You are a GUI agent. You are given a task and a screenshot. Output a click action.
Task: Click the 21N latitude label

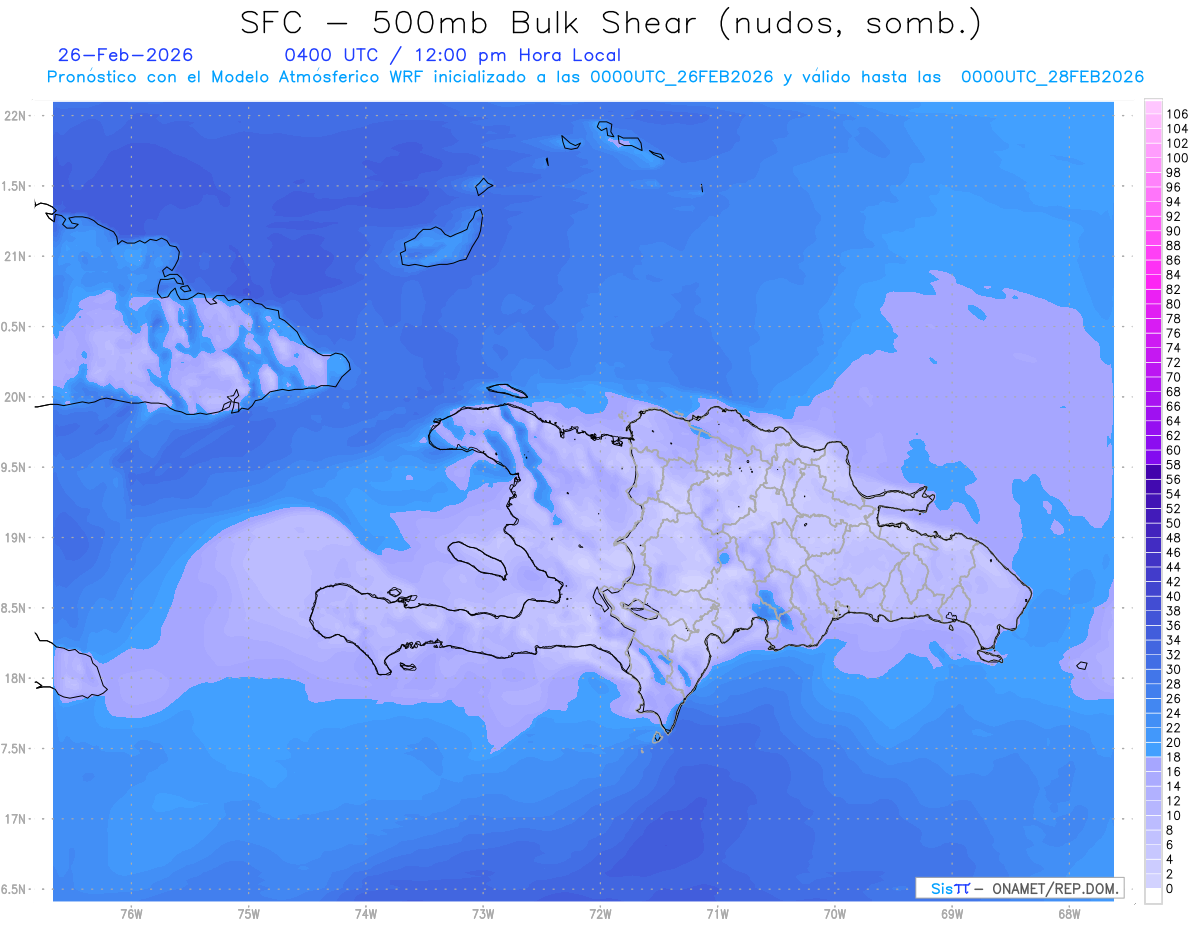[15, 256]
